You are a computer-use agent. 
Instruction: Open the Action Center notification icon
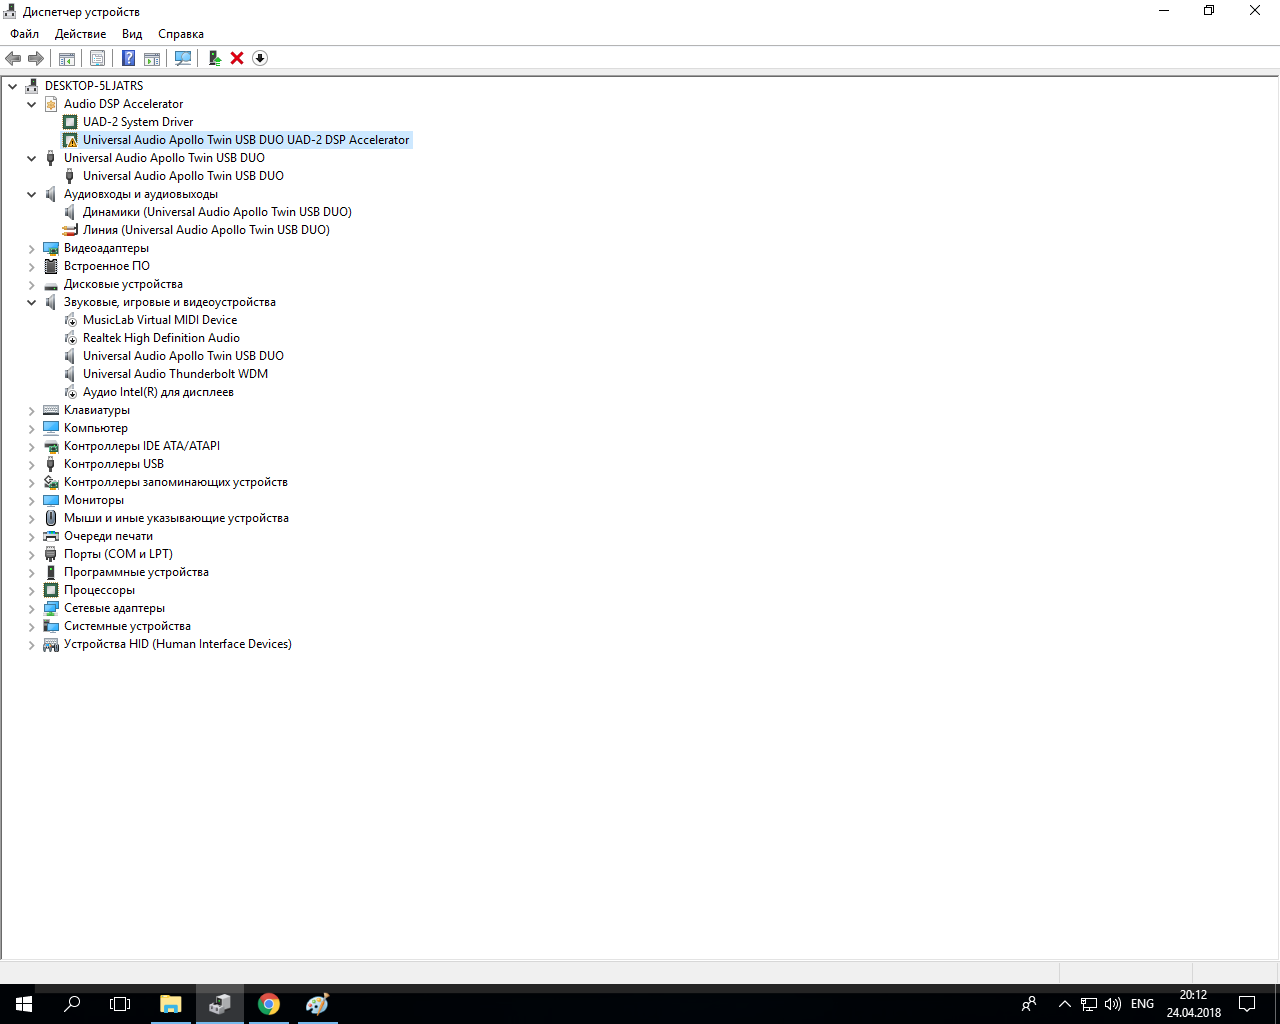pos(1247,1004)
